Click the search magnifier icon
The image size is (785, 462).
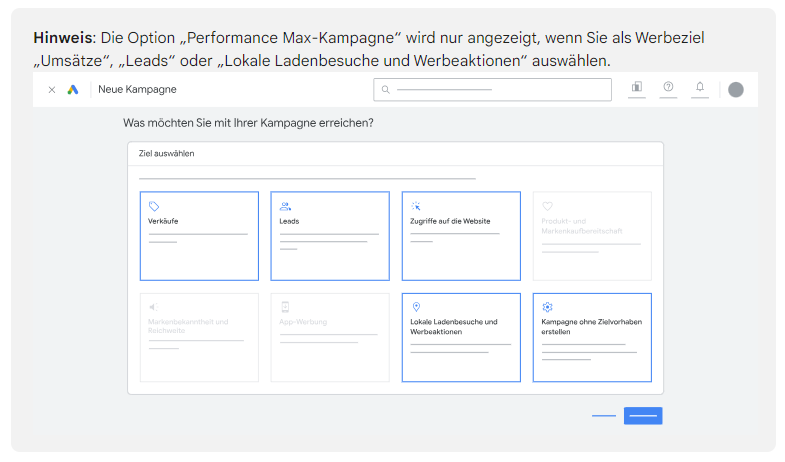pos(385,90)
